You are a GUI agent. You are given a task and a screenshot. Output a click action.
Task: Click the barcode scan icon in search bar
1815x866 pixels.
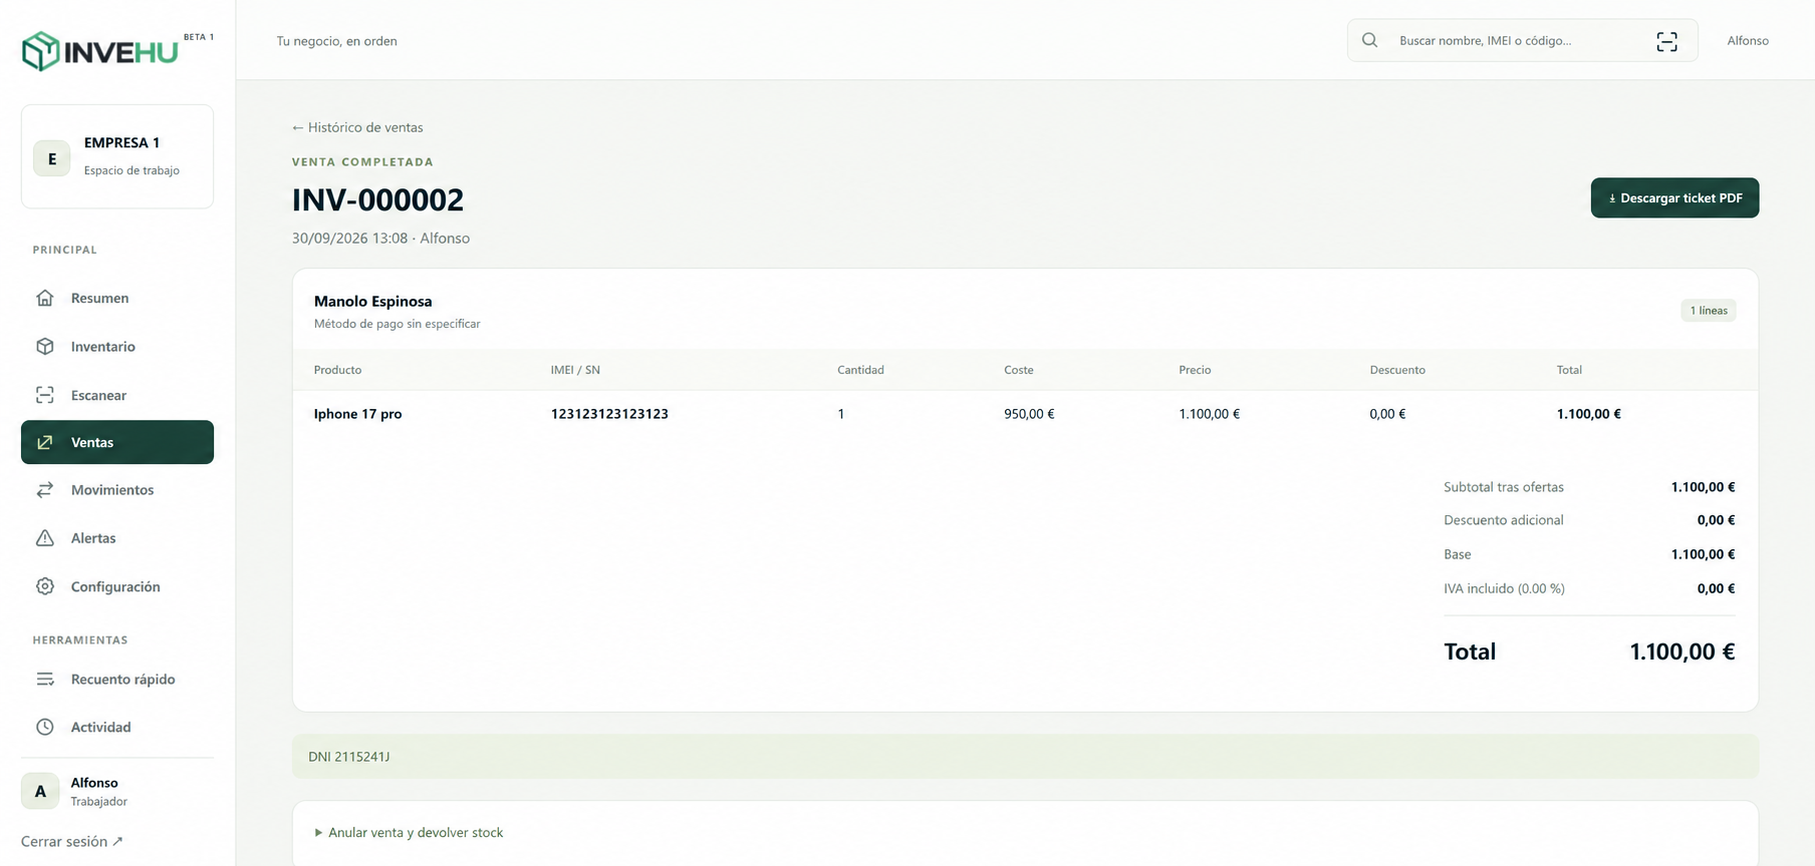click(1667, 41)
